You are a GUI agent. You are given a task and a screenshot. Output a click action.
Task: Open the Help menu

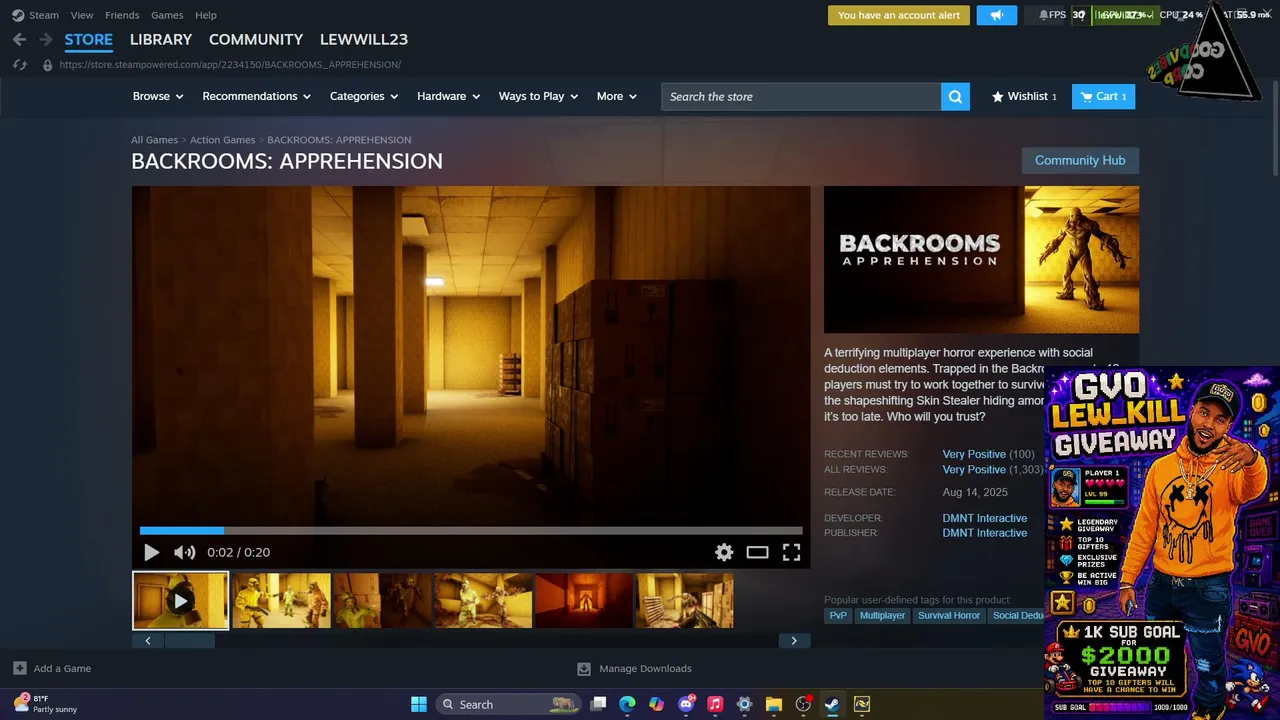click(206, 15)
